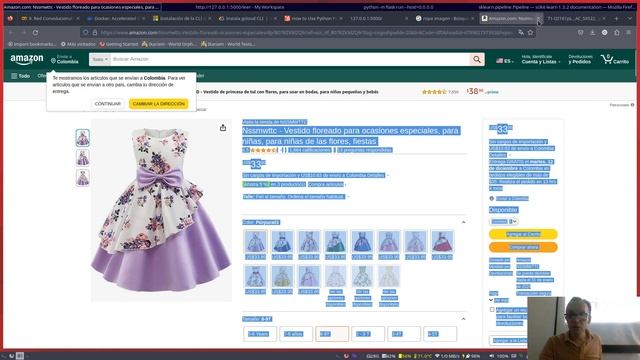This screenshot has width=640, height=360.
Task: Open the Carrito shopping cart
Action: click(x=615, y=60)
